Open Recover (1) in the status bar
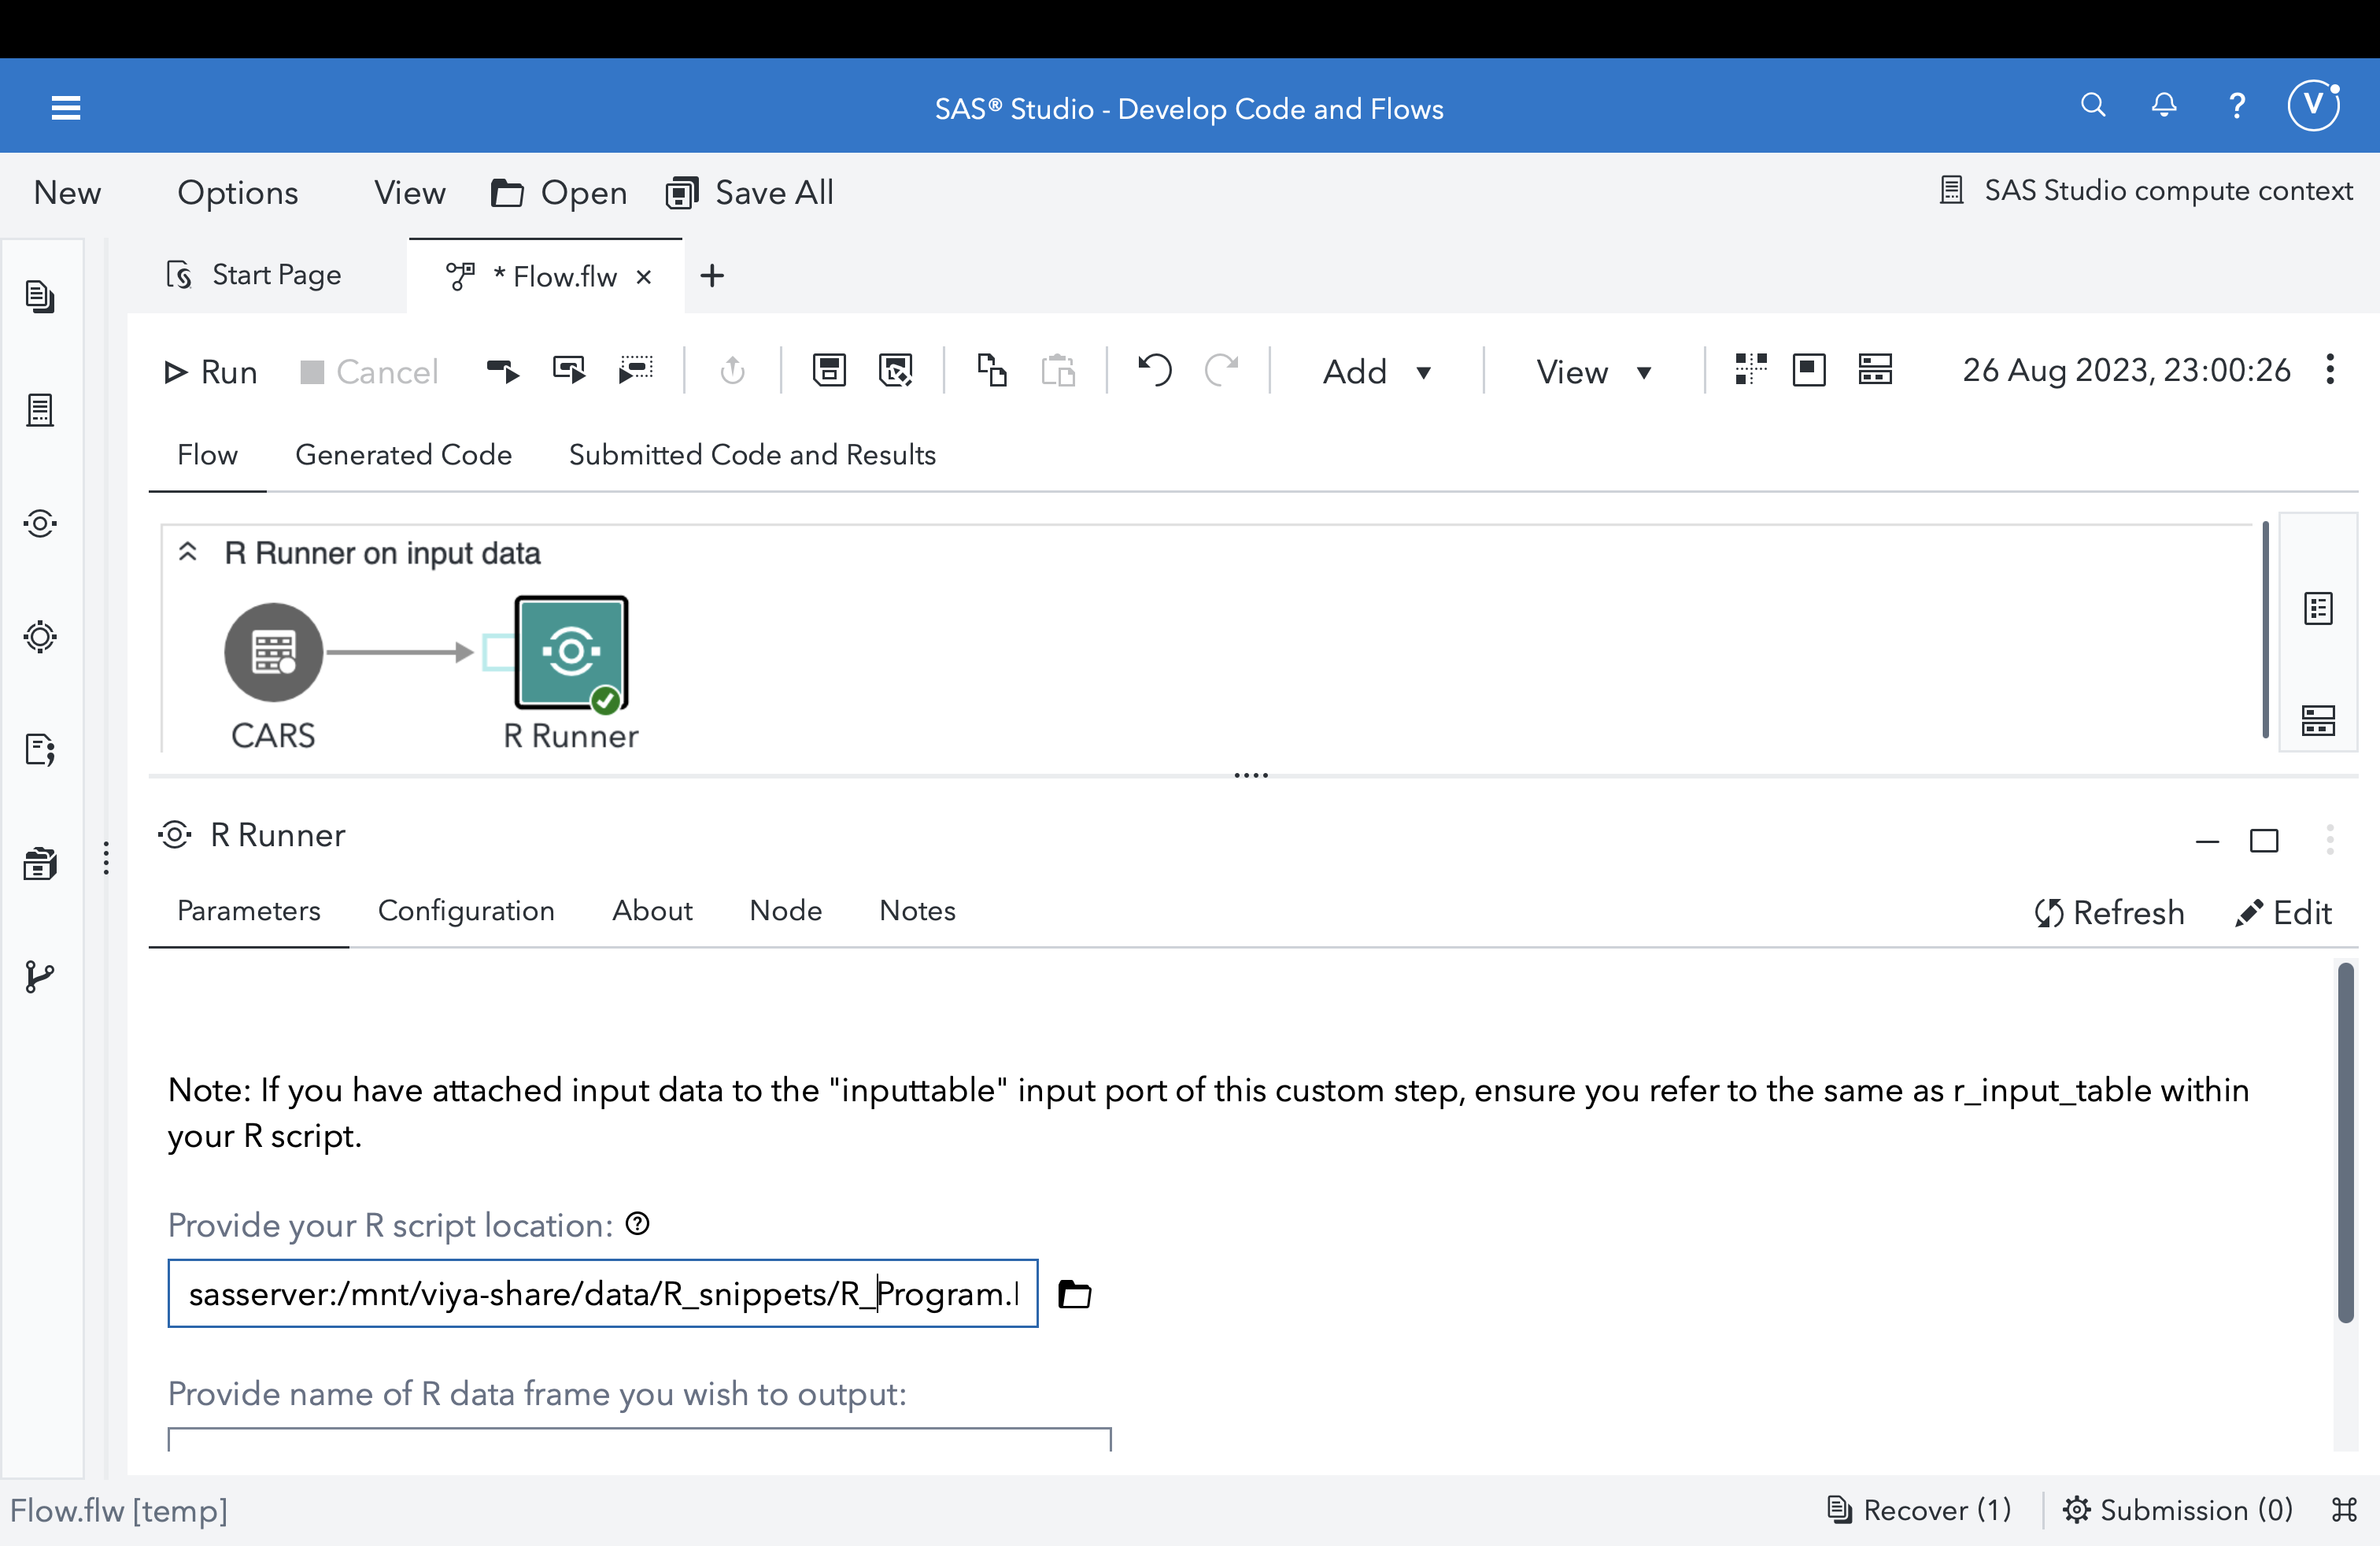Viewport: 2380px width, 1546px height. pos(1919,1509)
